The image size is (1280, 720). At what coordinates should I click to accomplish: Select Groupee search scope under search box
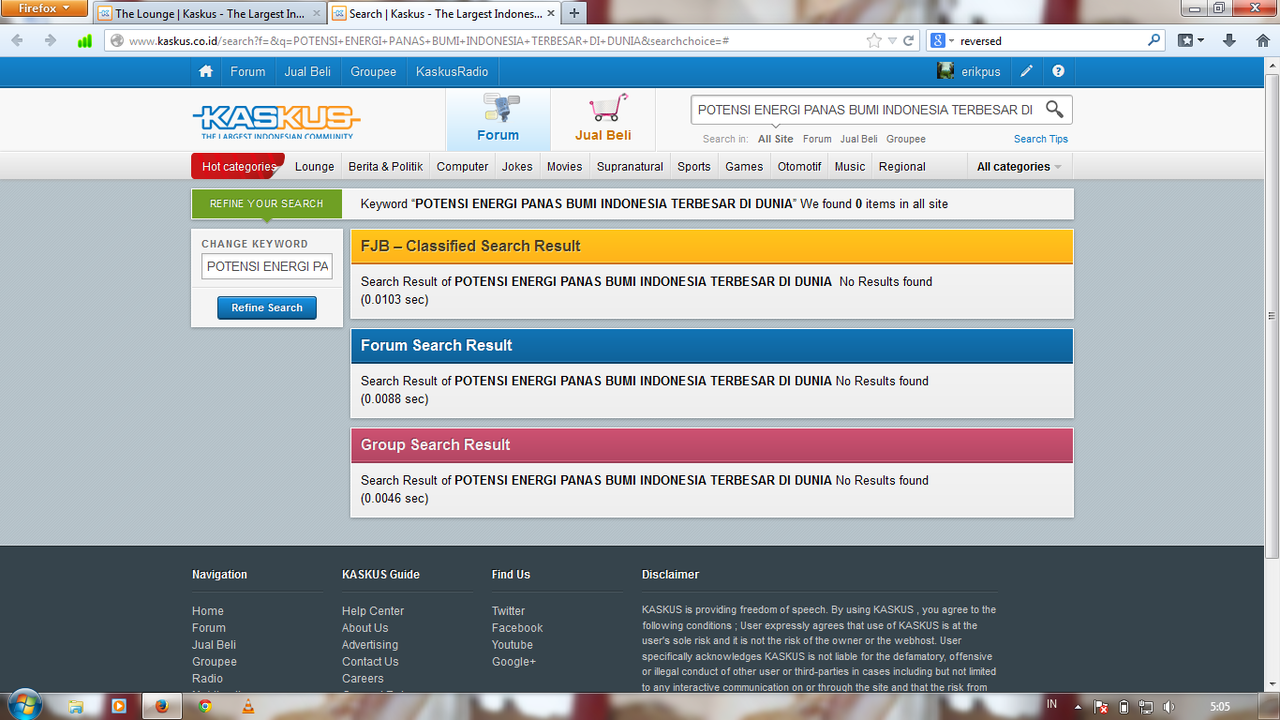[x=906, y=139]
